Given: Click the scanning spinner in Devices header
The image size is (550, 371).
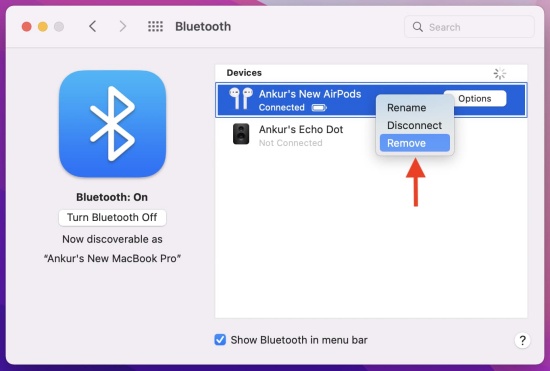Looking at the screenshot, I should [499, 73].
